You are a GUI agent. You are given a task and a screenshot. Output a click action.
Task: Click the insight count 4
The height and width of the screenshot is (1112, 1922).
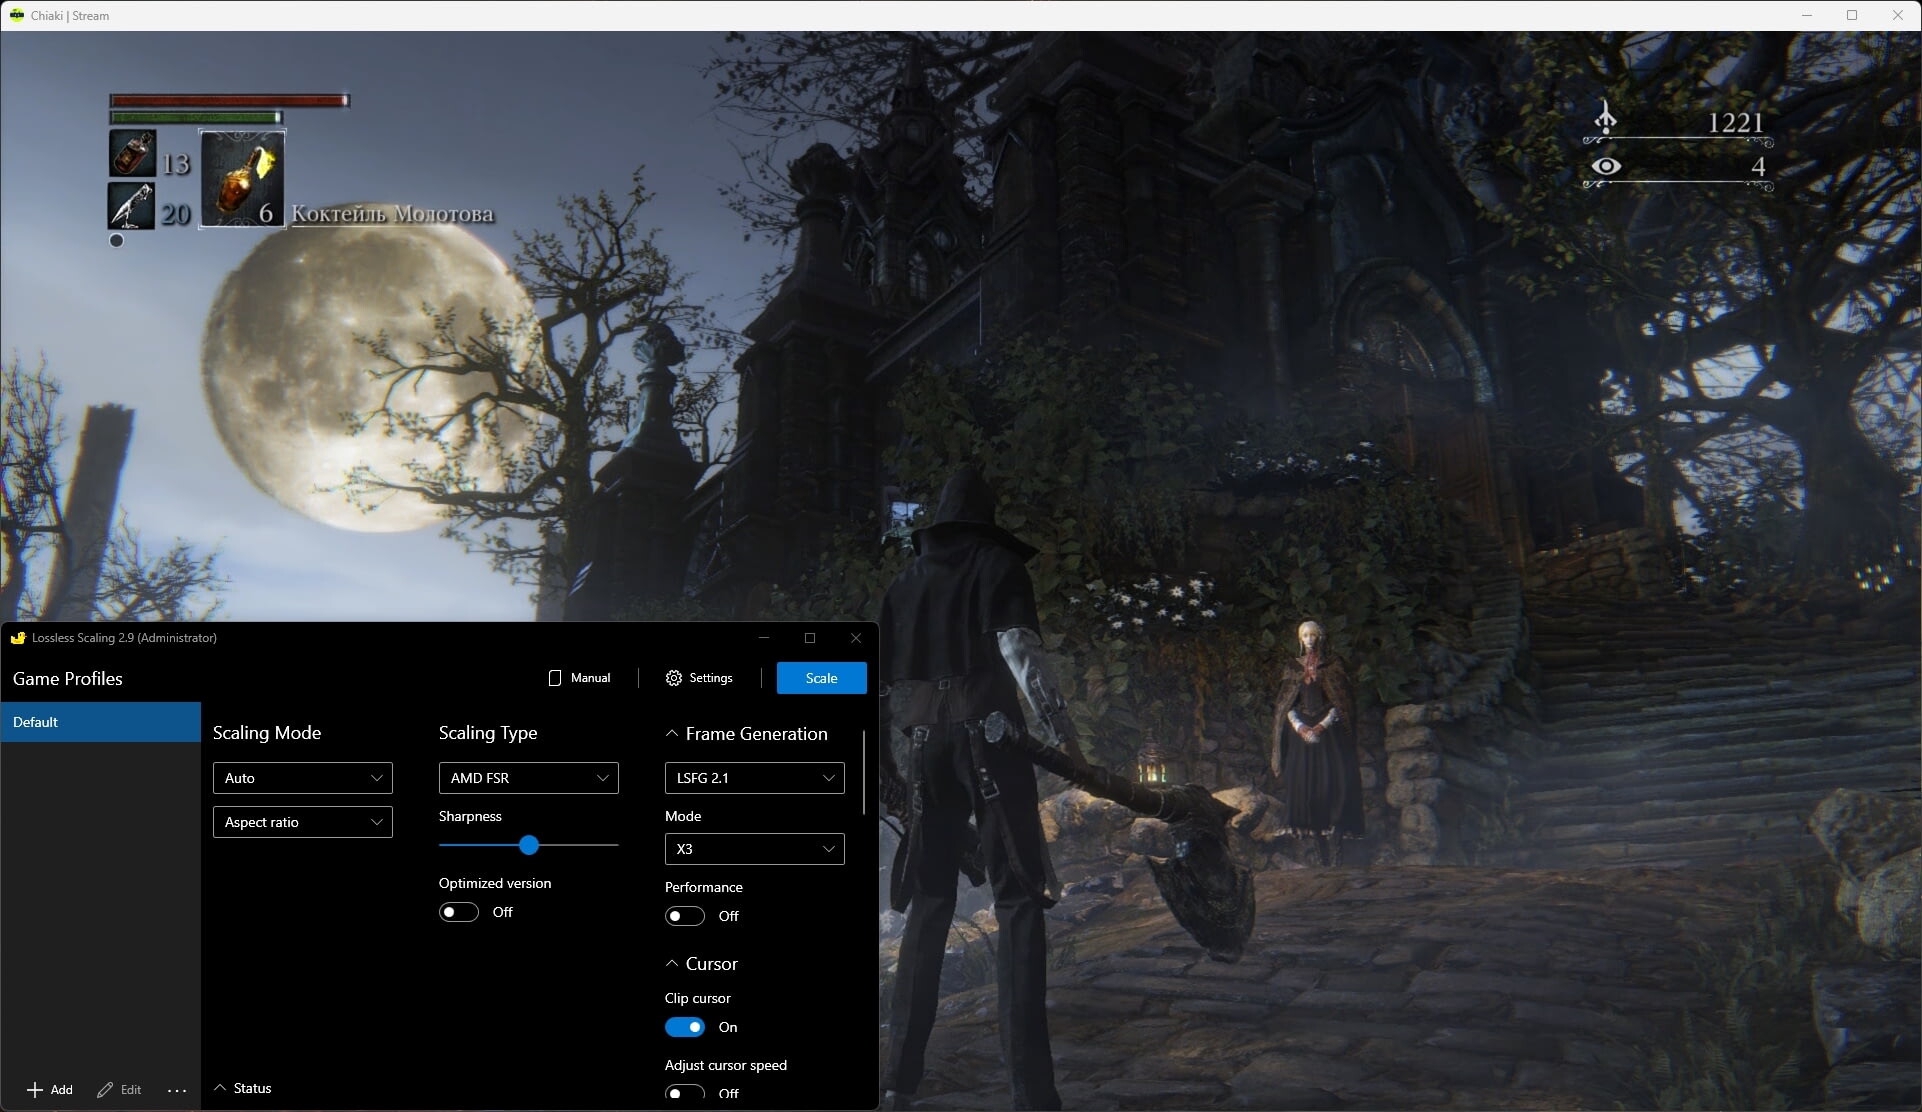(1758, 166)
